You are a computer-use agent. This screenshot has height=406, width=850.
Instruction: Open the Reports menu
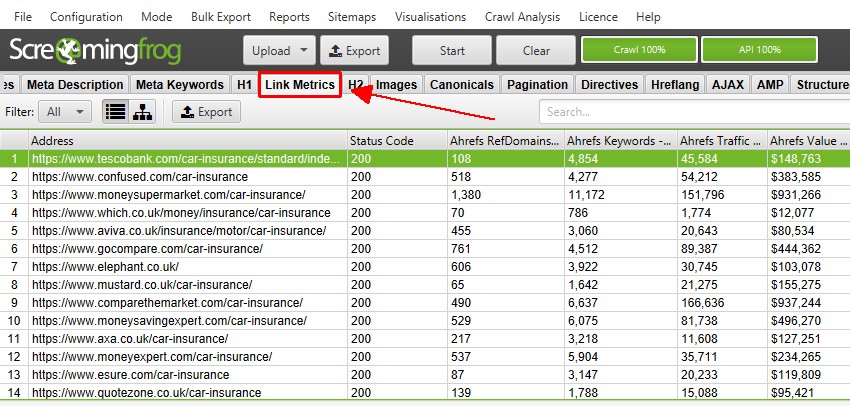point(289,17)
